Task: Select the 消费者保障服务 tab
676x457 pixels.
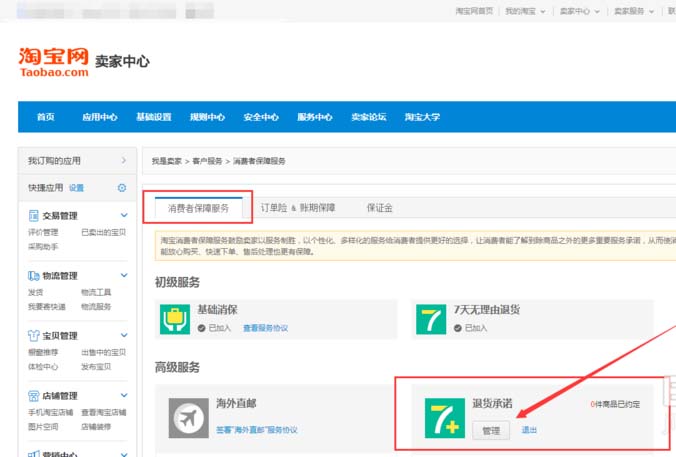Action: pos(198,208)
